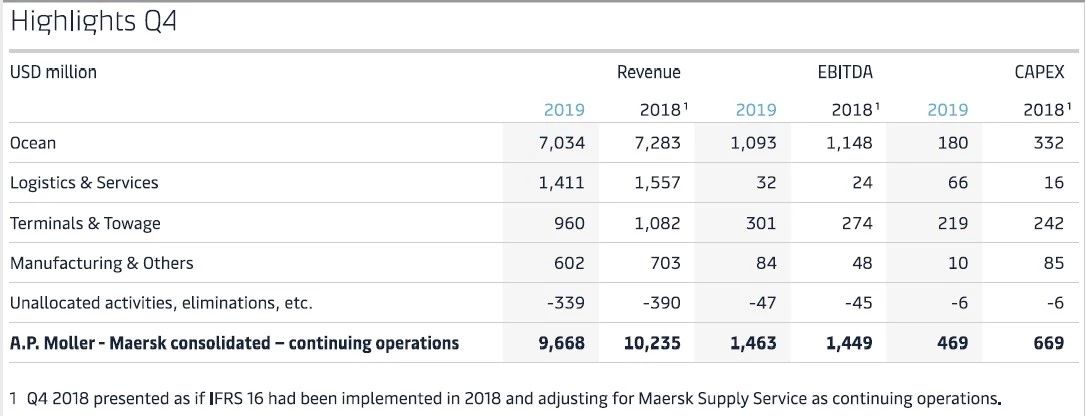Click Logistics & Services CAPEX 66
This screenshot has height=417, width=1086.
point(958,183)
